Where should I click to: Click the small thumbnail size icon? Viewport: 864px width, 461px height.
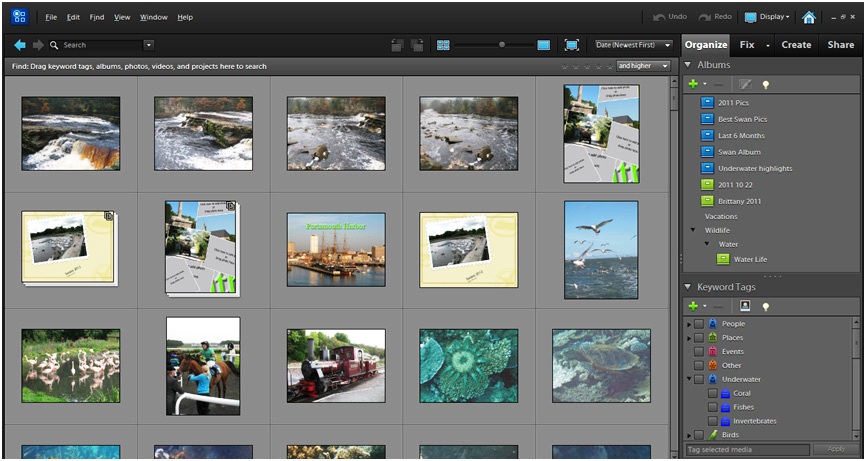point(443,45)
